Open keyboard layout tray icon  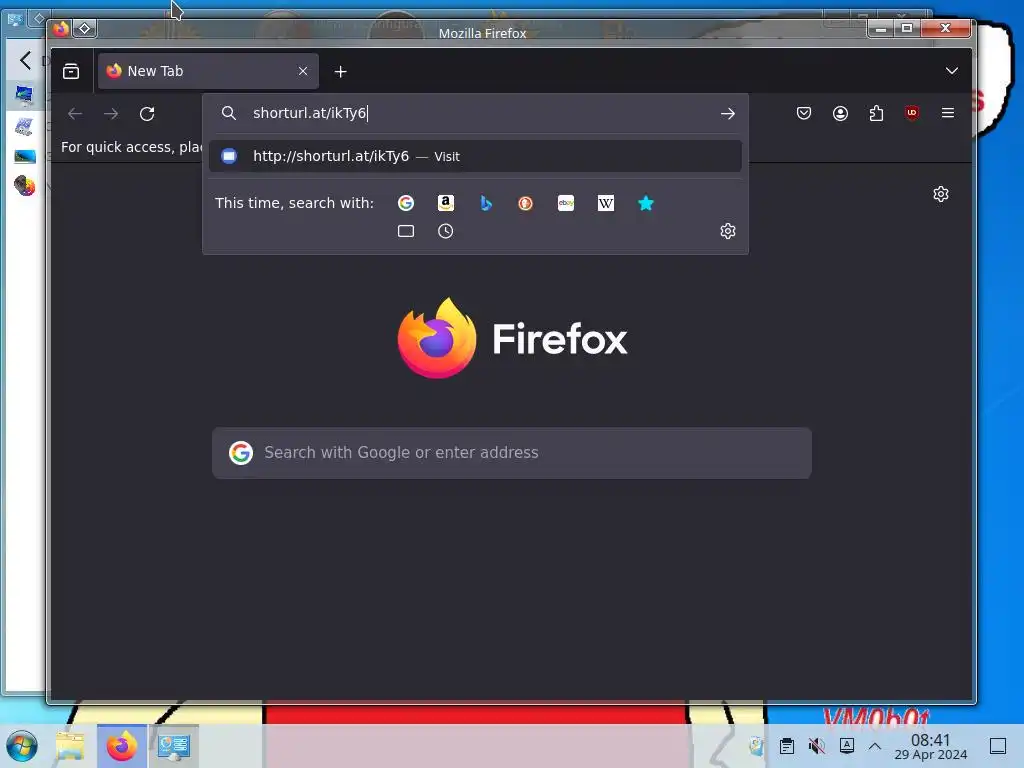tap(846, 746)
